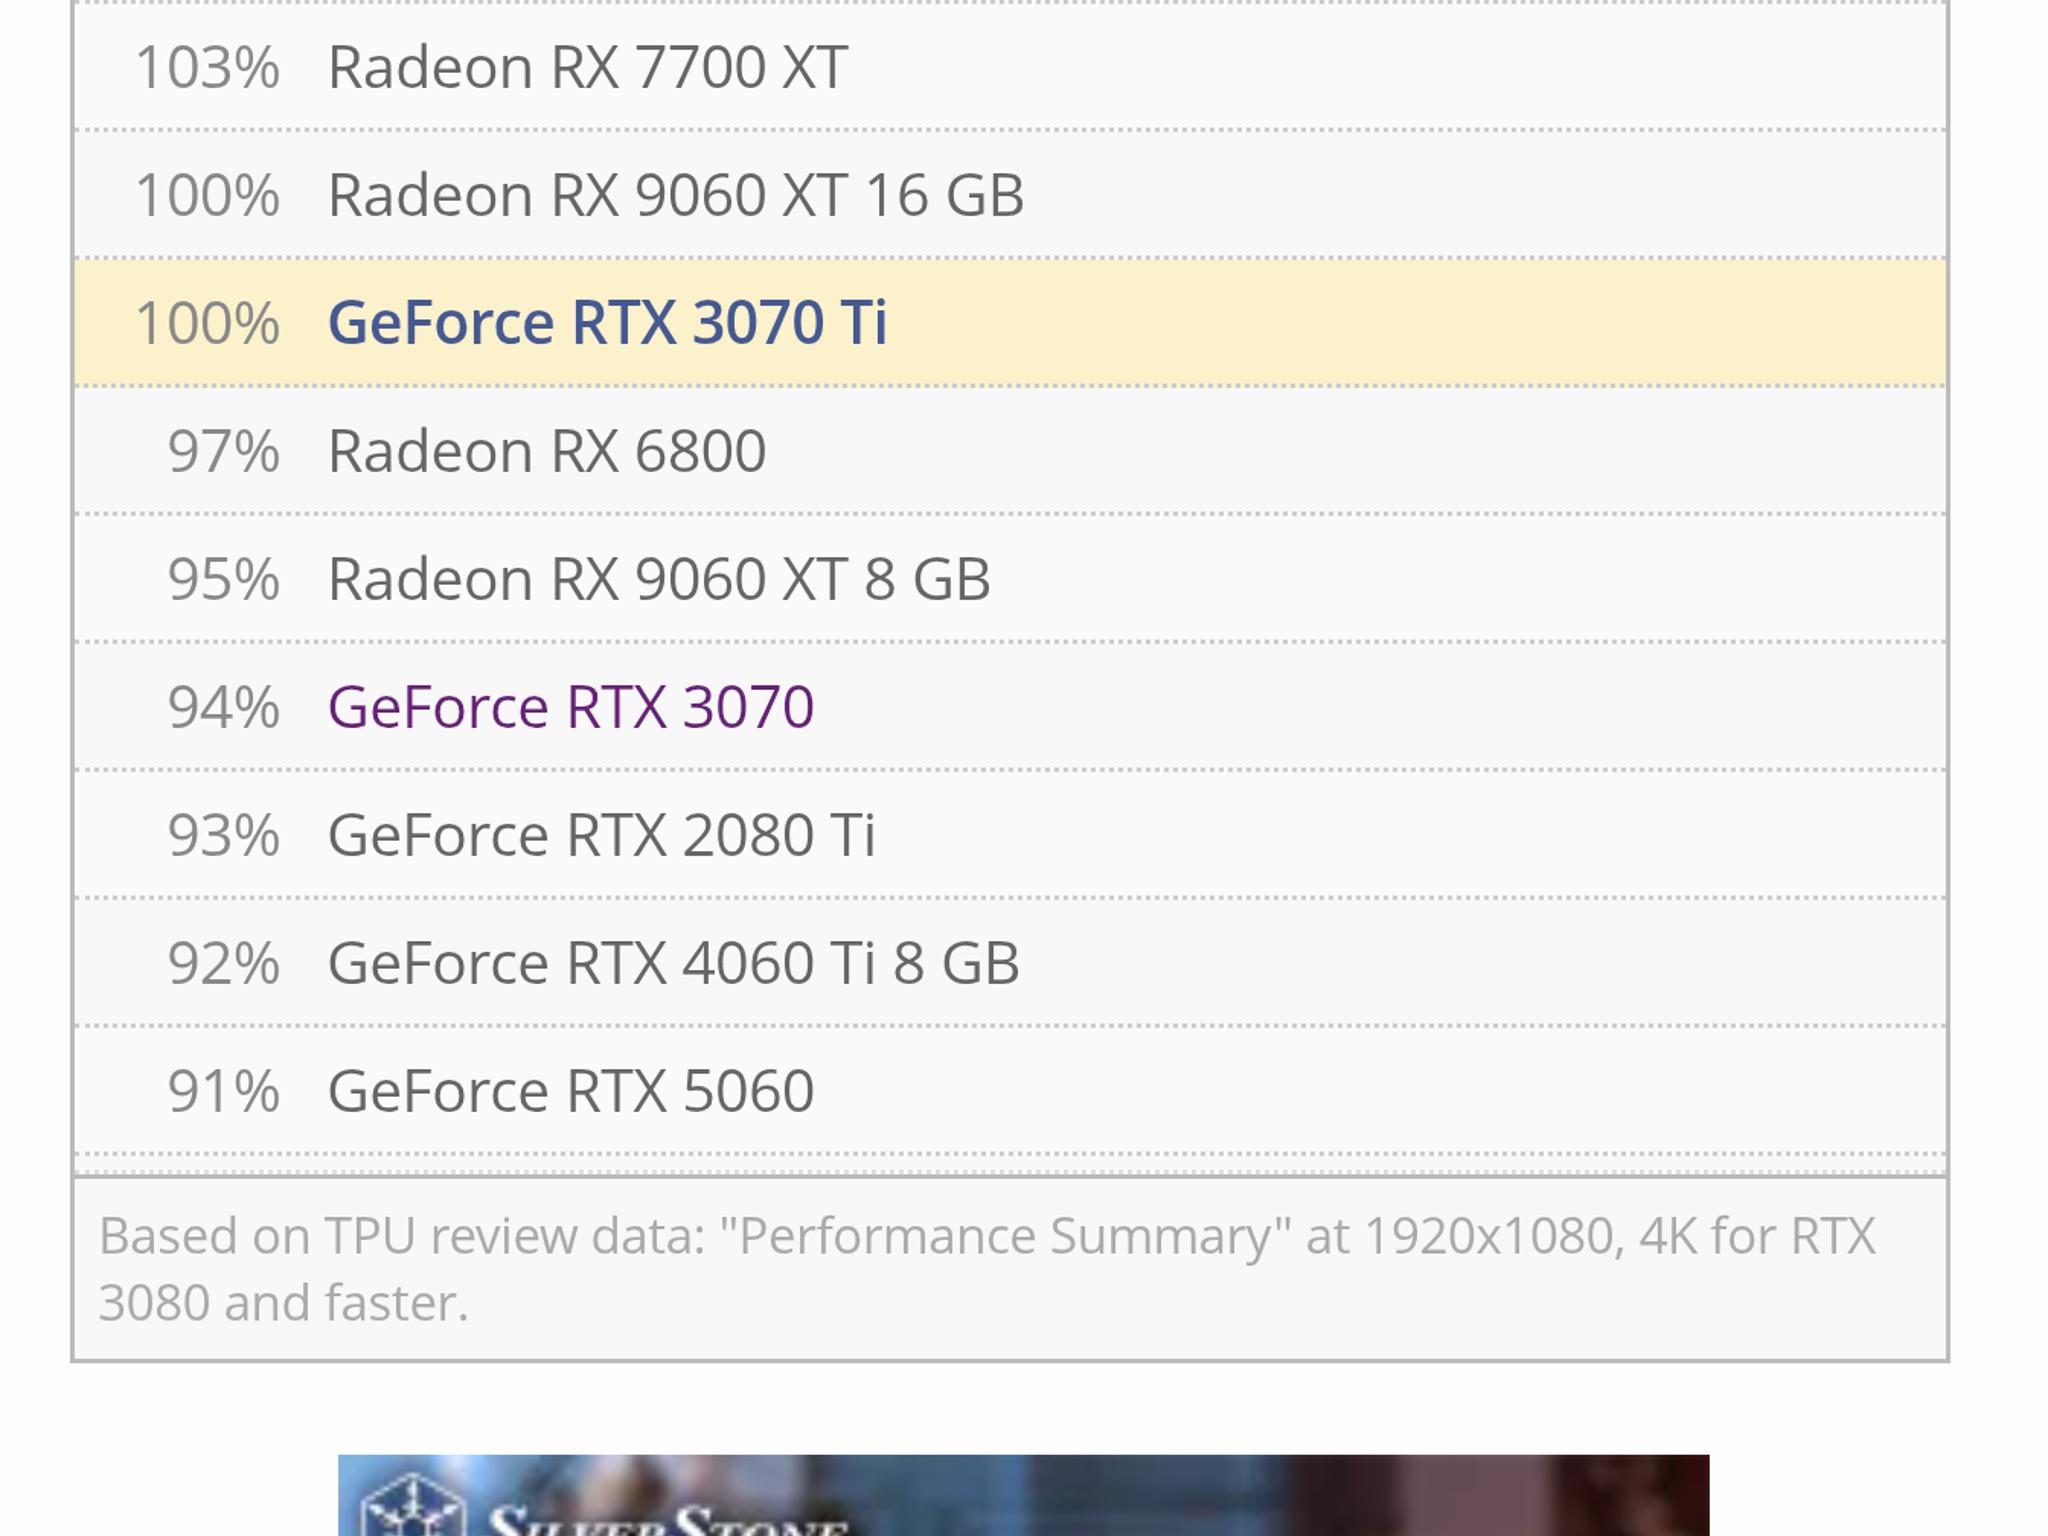The width and height of the screenshot is (2048, 1536).
Task: Follow the purple GeForce RTX 3070 link
Action: (x=571, y=707)
